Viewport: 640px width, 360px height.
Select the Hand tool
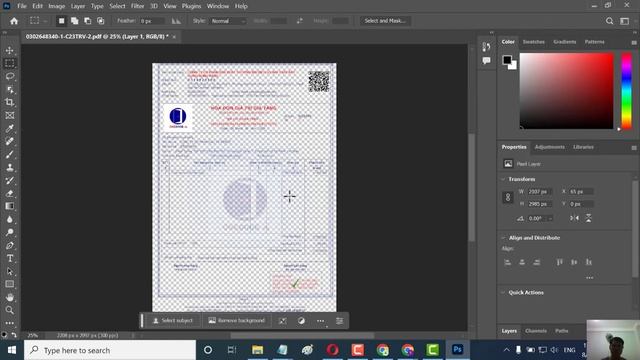(x=10, y=297)
